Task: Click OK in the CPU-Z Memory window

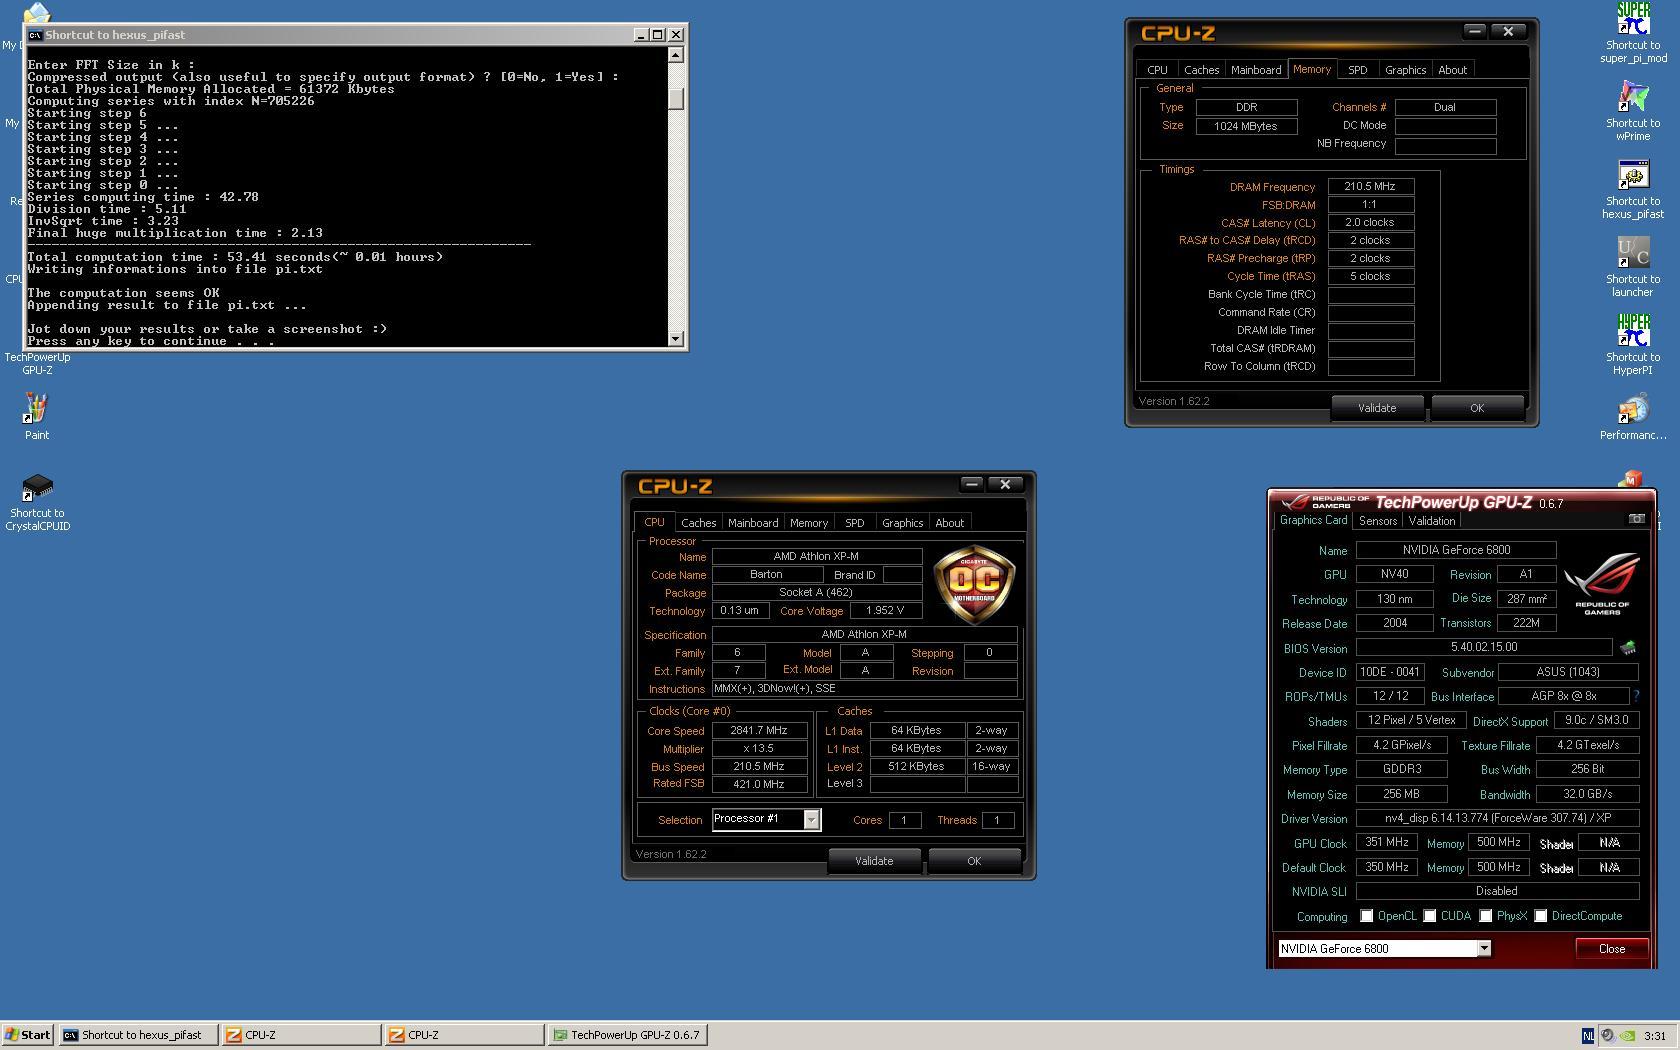Action: click(1477, 408)
